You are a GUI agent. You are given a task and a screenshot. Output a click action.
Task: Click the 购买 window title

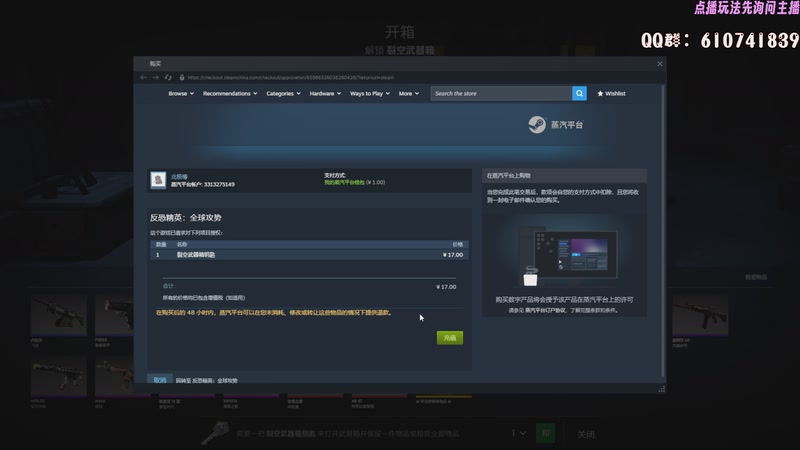pyautogui.click(x=155, y=64)
